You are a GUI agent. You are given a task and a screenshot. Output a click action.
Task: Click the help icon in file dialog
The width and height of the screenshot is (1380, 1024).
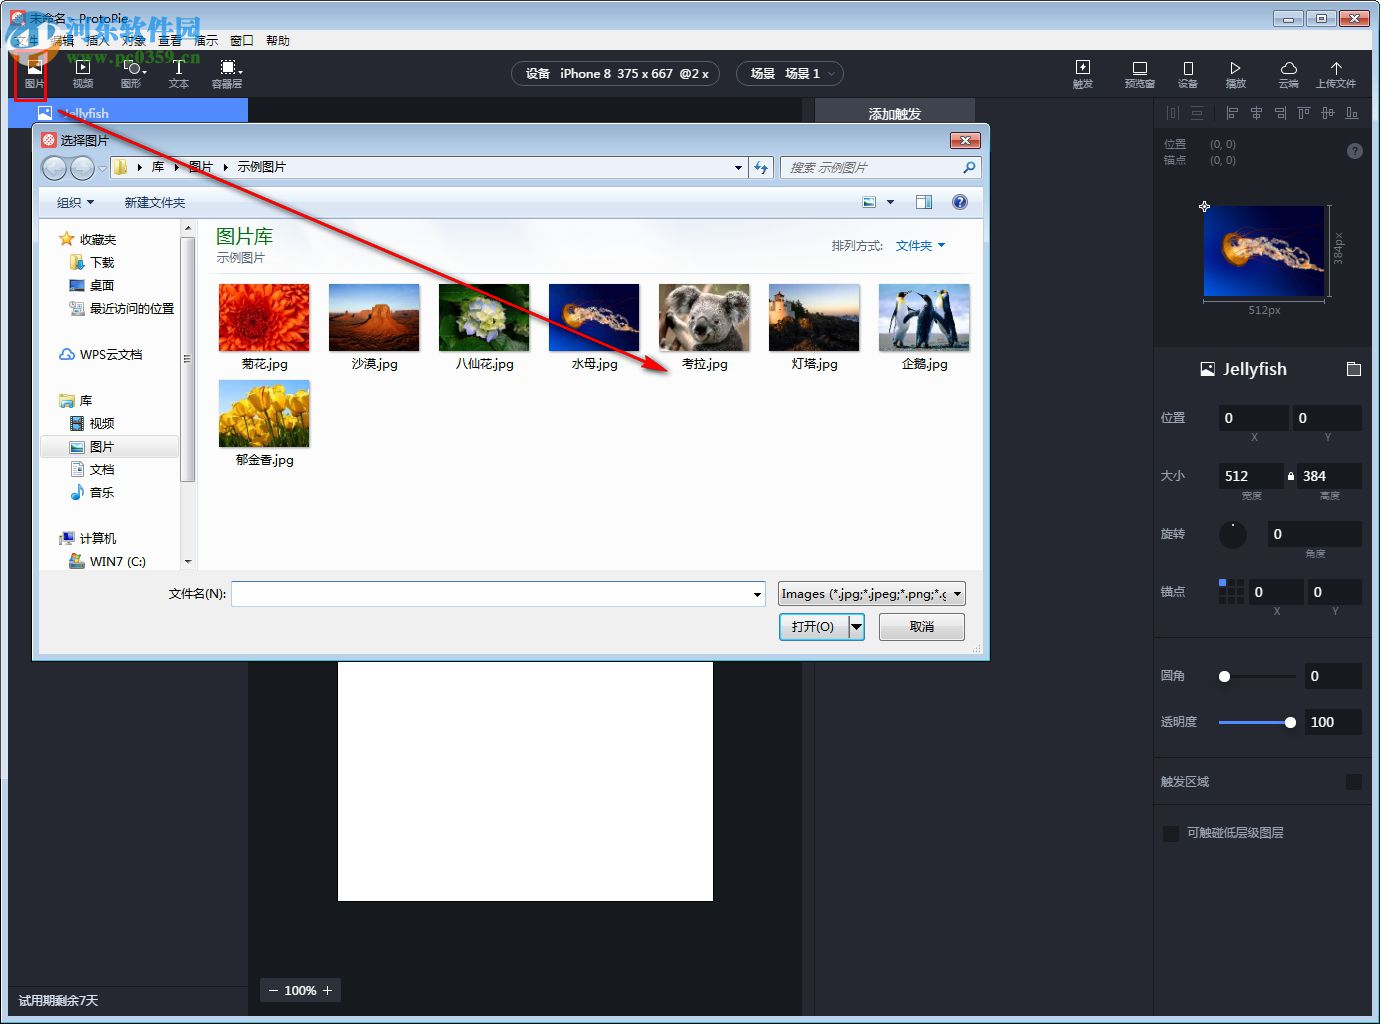960,202
